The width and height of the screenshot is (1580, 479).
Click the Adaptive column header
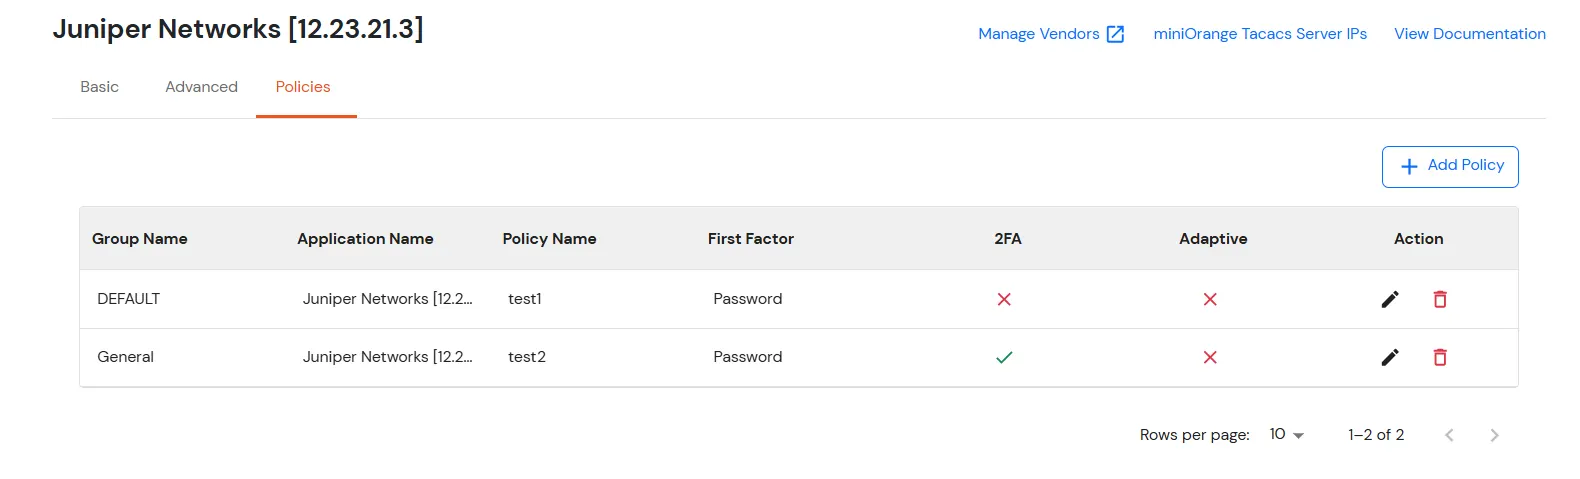1213,239
